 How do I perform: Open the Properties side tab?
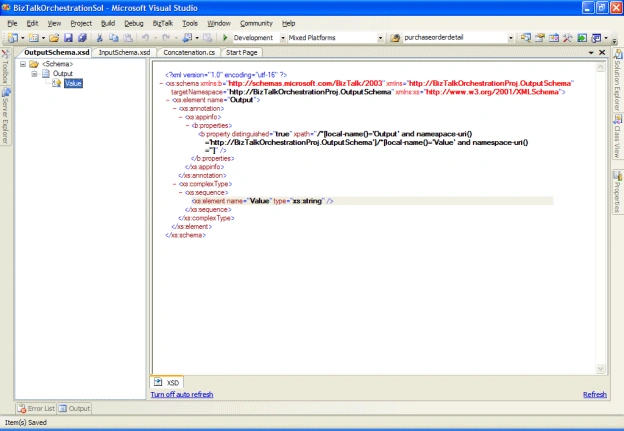pos(618,192)
